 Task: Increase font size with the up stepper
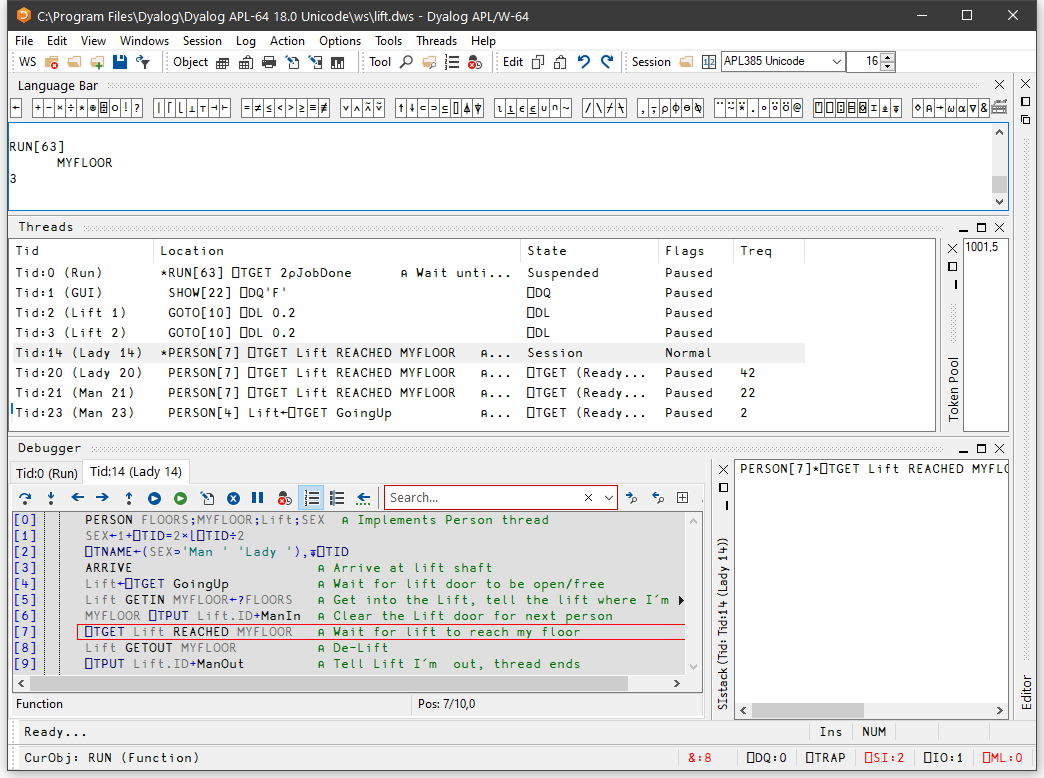(888, 57)
